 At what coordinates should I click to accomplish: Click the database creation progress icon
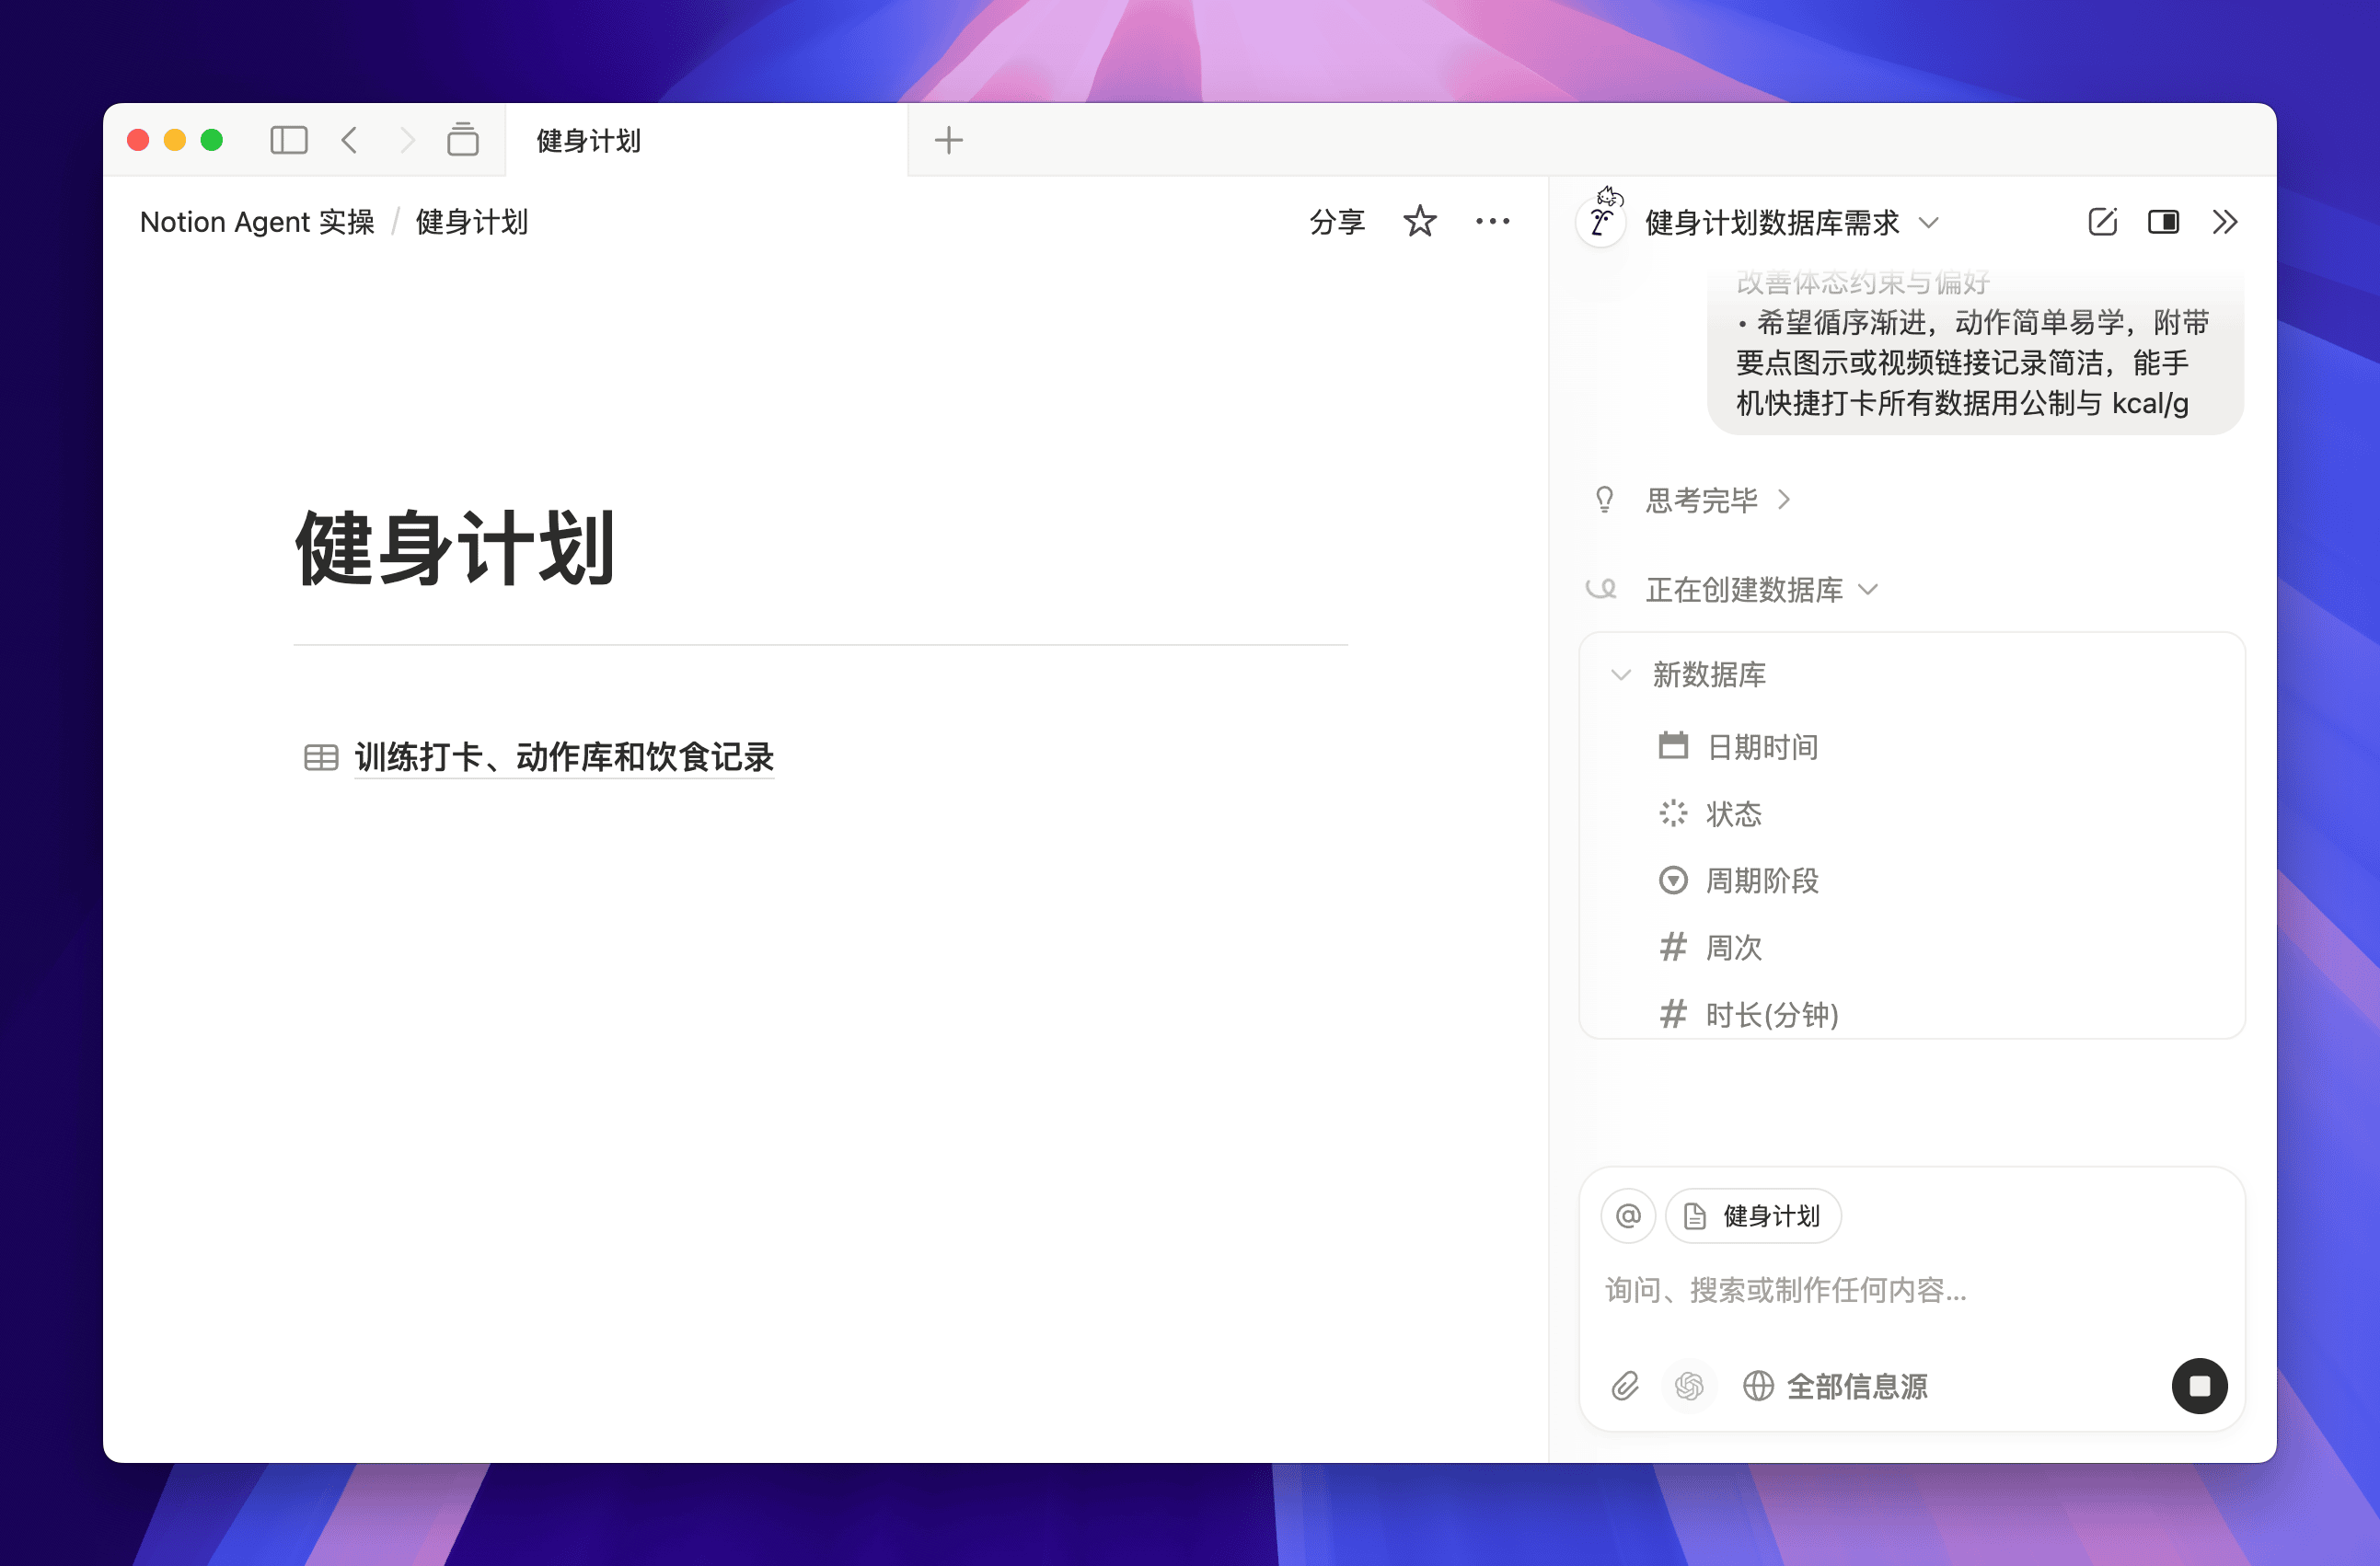click(x=1602, y=589)
